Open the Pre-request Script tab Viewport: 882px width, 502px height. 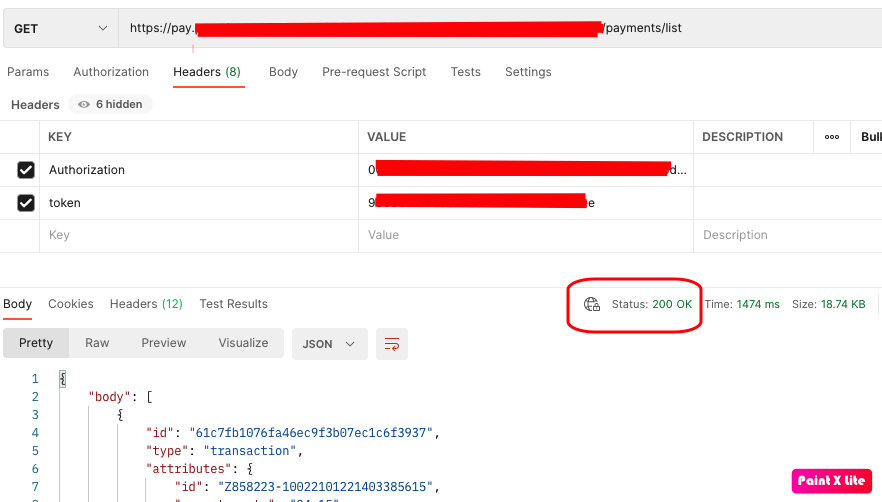tap(374, 72)
